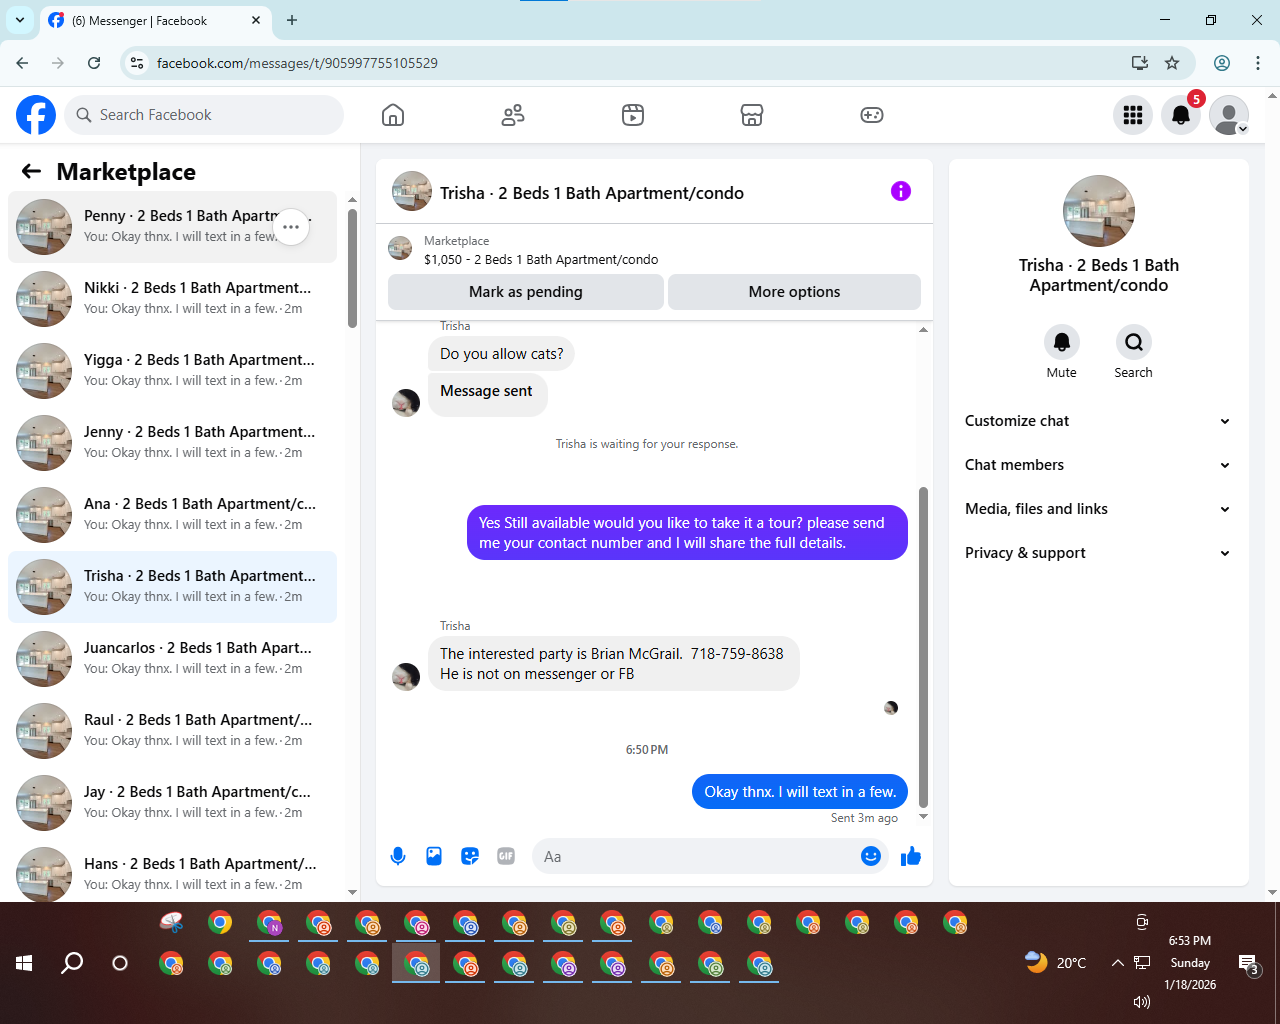Open the Facebook menu grid icon
1280x1024 pixels.
point(1133,115)
